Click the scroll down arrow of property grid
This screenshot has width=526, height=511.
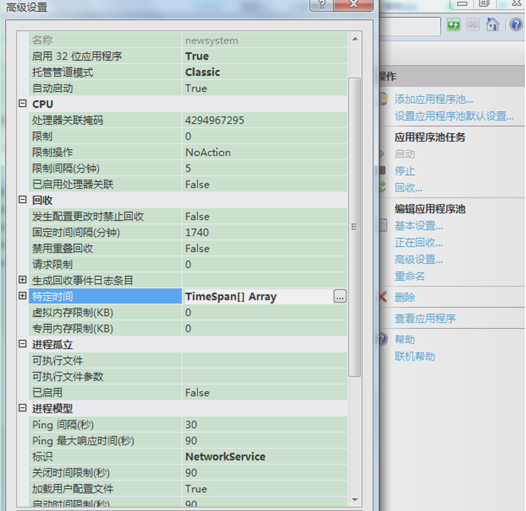355,500
